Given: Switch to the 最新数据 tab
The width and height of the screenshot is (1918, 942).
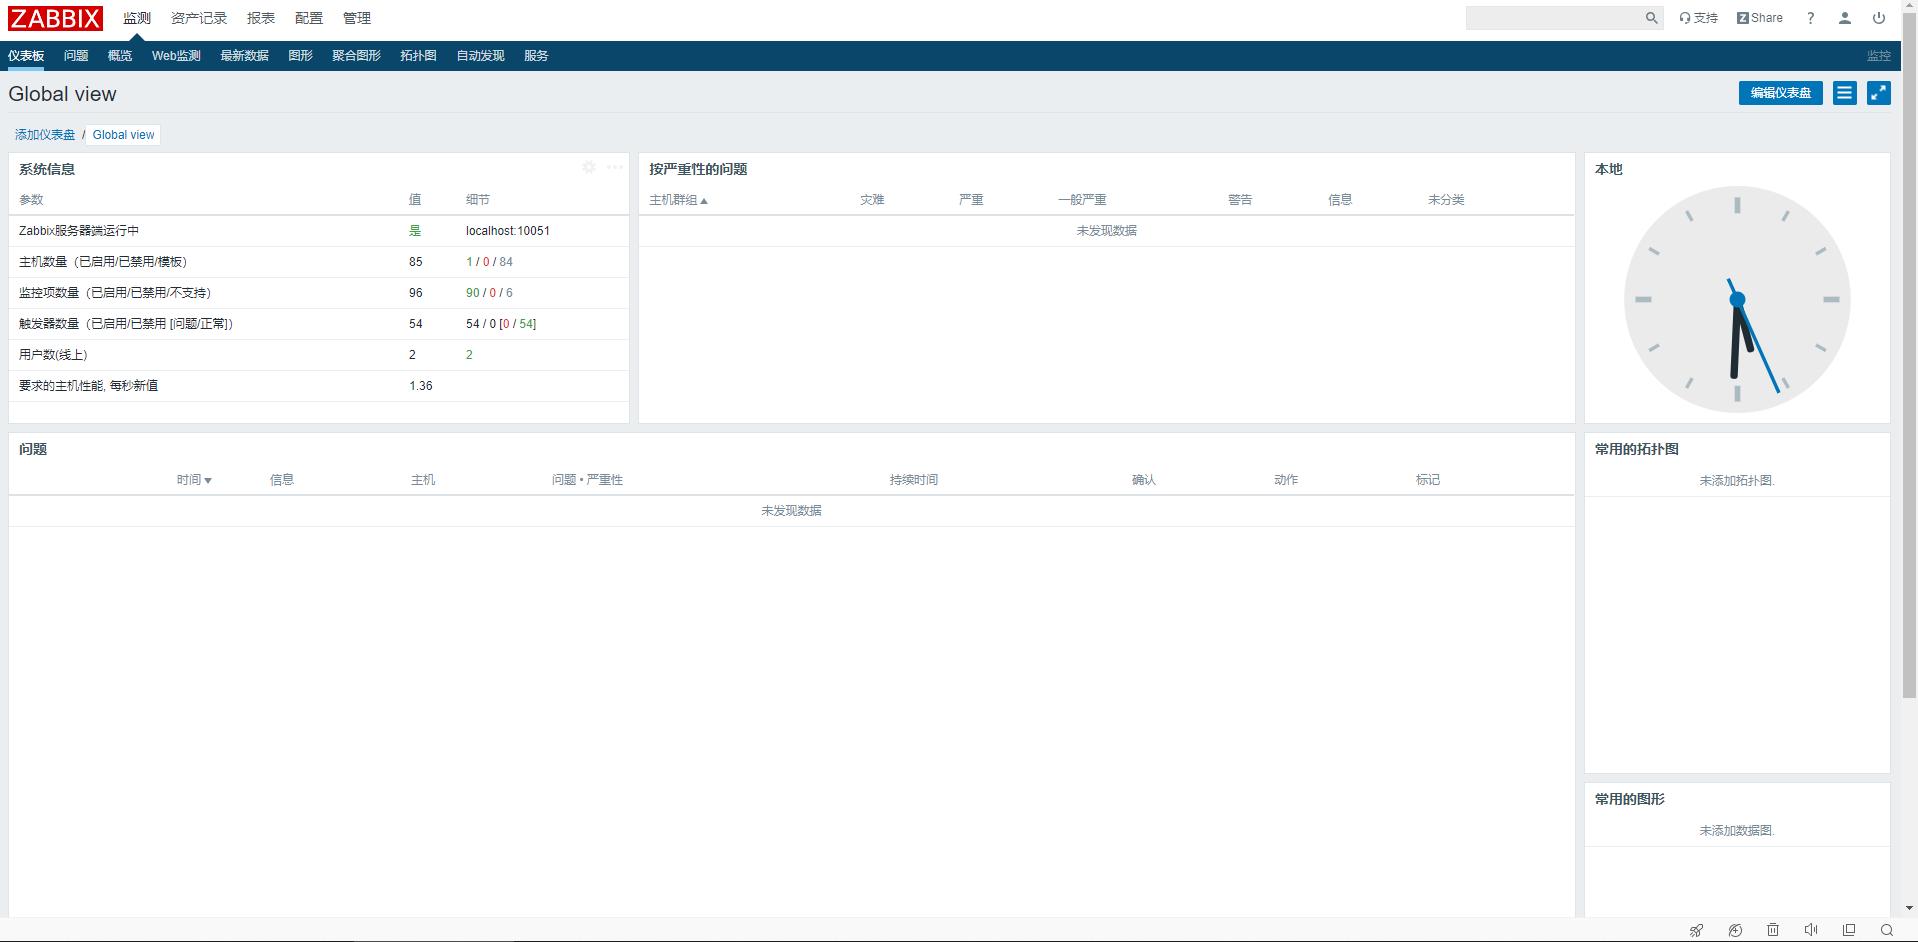Looking at the screenshot, I should pos(244,56).
